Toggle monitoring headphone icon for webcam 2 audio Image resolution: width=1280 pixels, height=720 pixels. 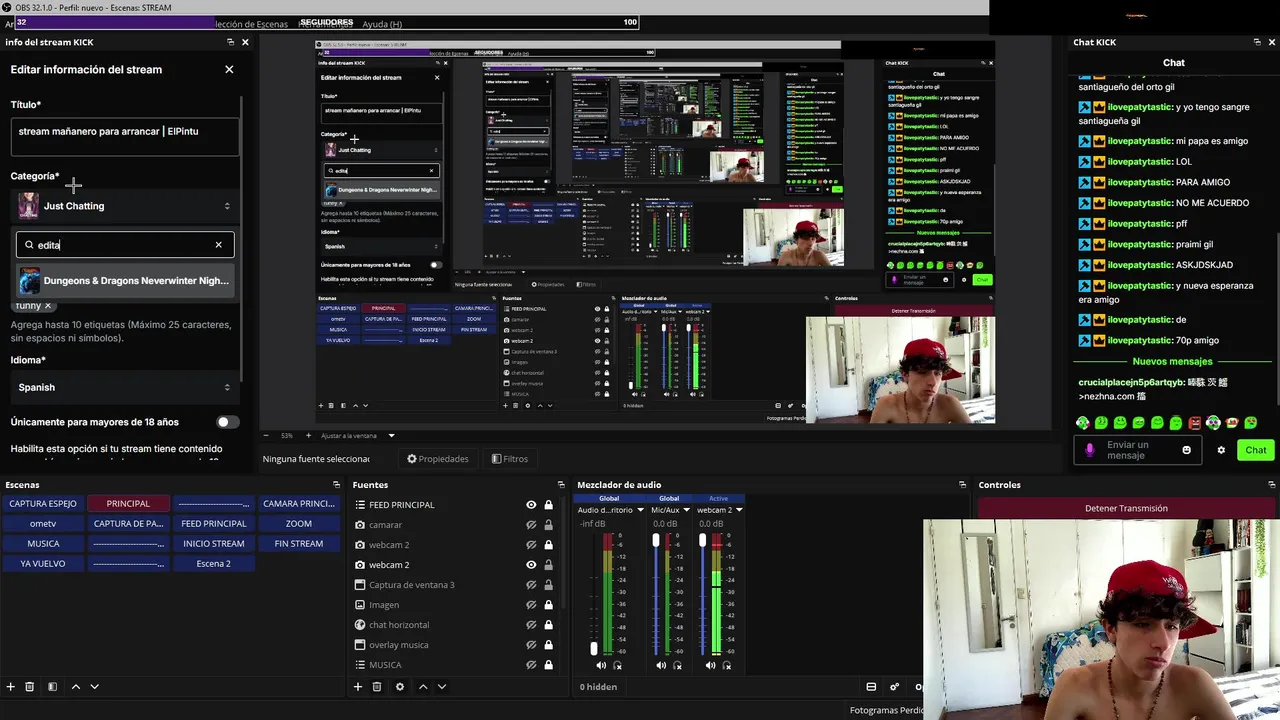point(727,665)
